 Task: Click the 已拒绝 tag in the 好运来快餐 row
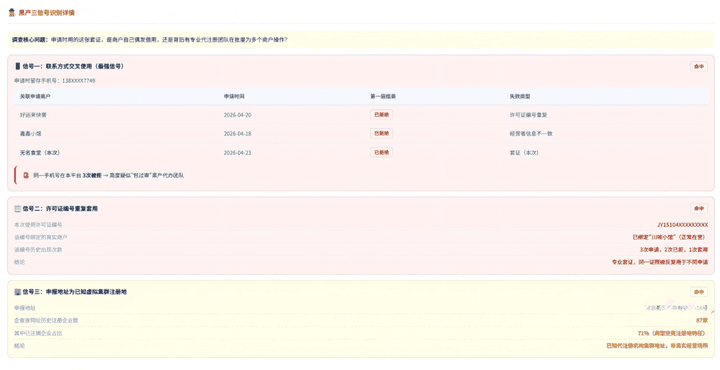tap(381, 115)
